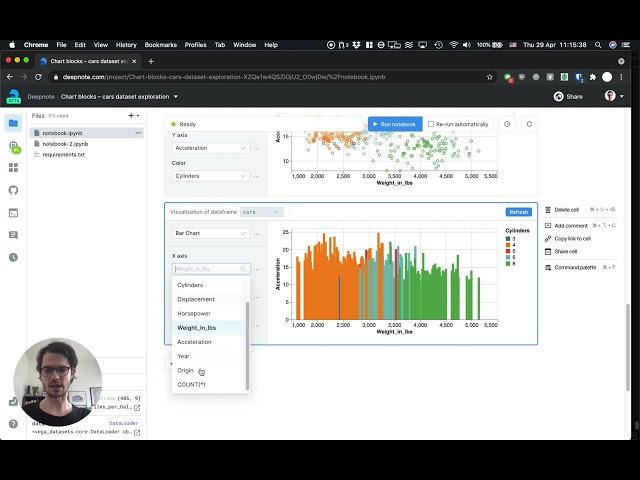Click the restart kernel circular arrow icon

click(529, 124)
